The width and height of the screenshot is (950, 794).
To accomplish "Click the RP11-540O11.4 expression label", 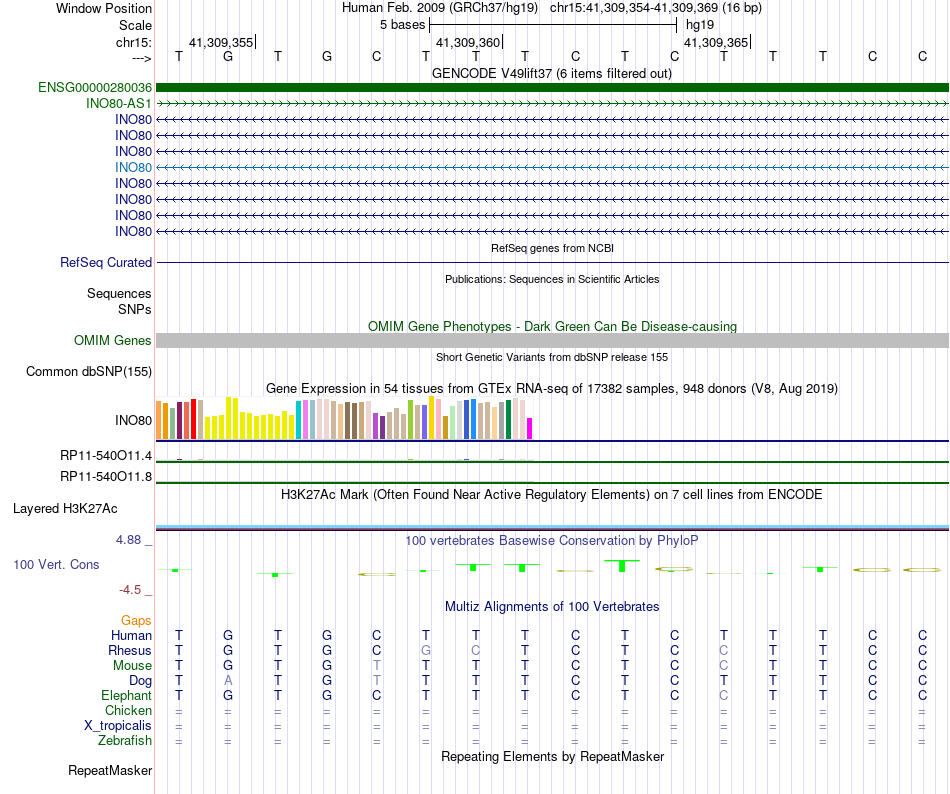I will (x=106, y=455).
